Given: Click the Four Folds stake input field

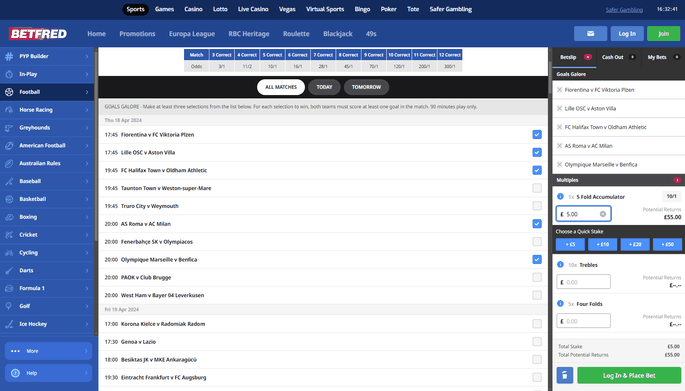Looking at the screenshot, I should point(583,321).
